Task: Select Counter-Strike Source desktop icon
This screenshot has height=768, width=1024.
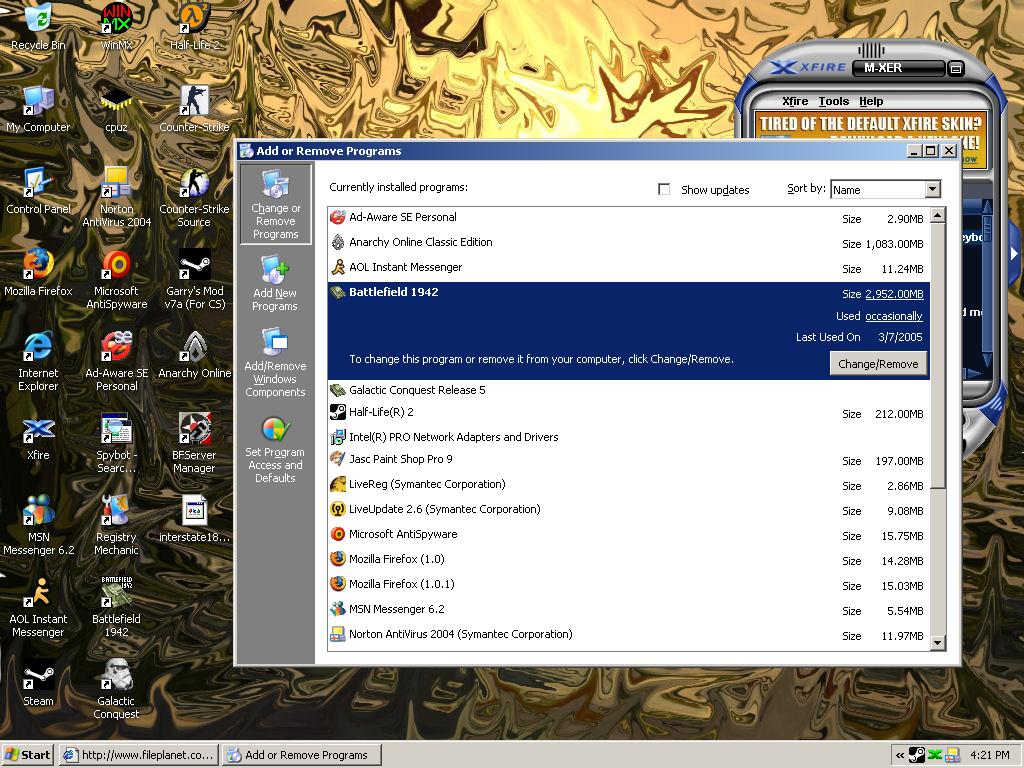Action: [194, 196]
